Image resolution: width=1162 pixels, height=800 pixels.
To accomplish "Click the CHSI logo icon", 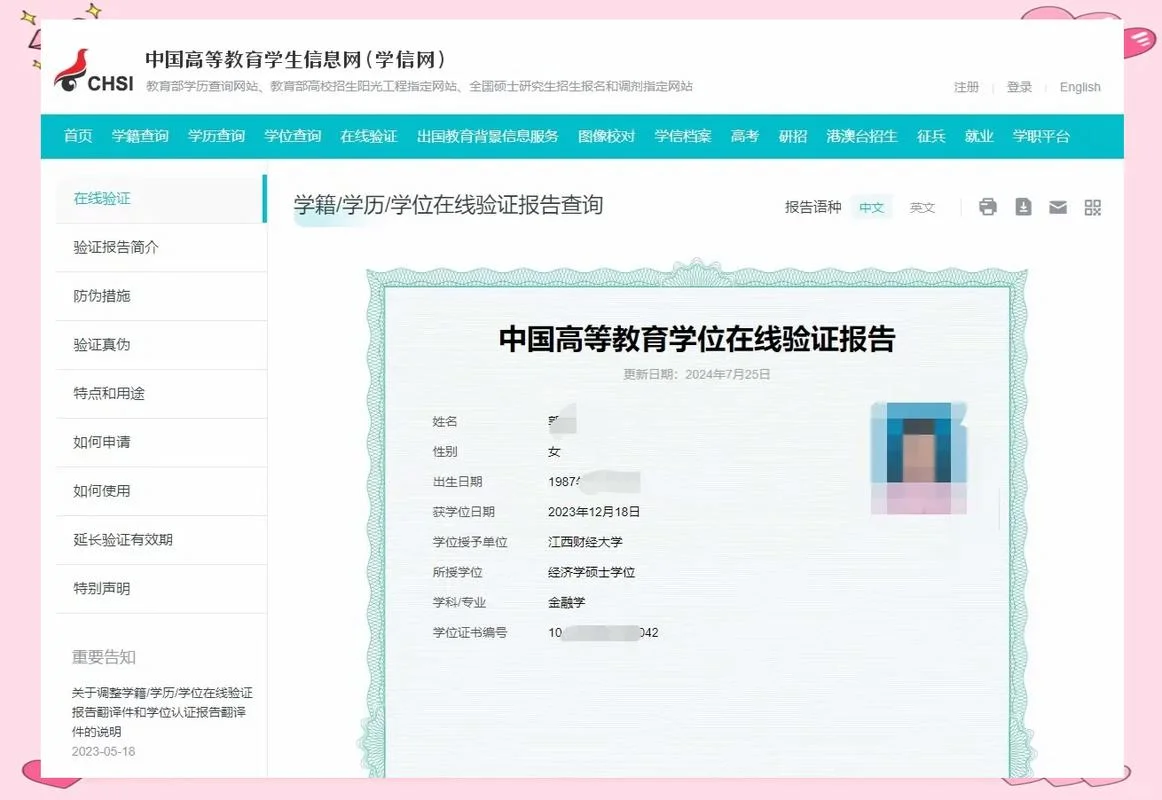I will point(94,71).
